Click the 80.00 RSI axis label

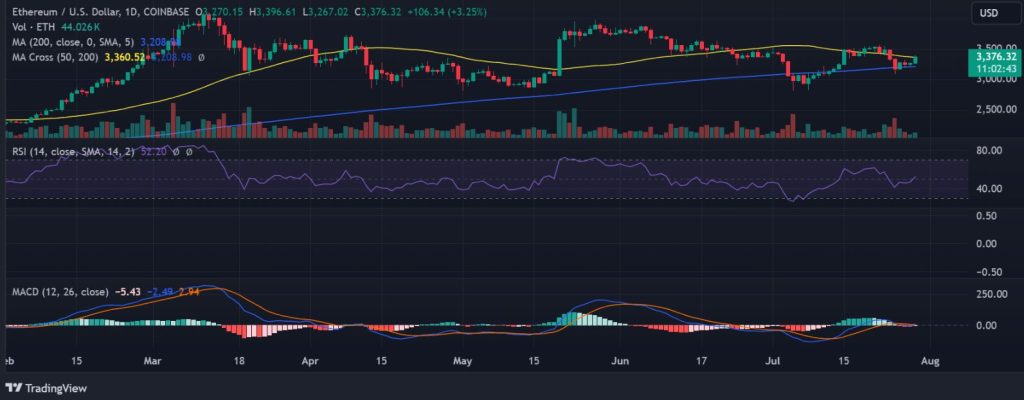(x=987, y=150)
